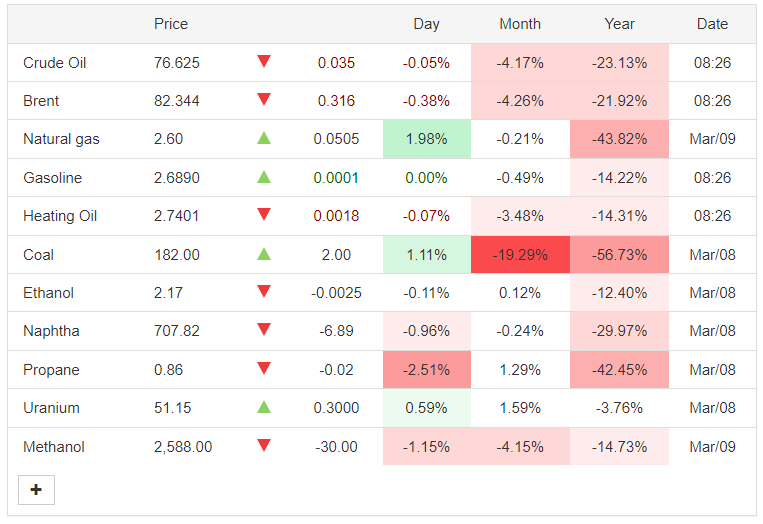Click the red down arrow in Heating Oil row
The height and width of the screenshot is (524, 763).
(x=264, y=215)
